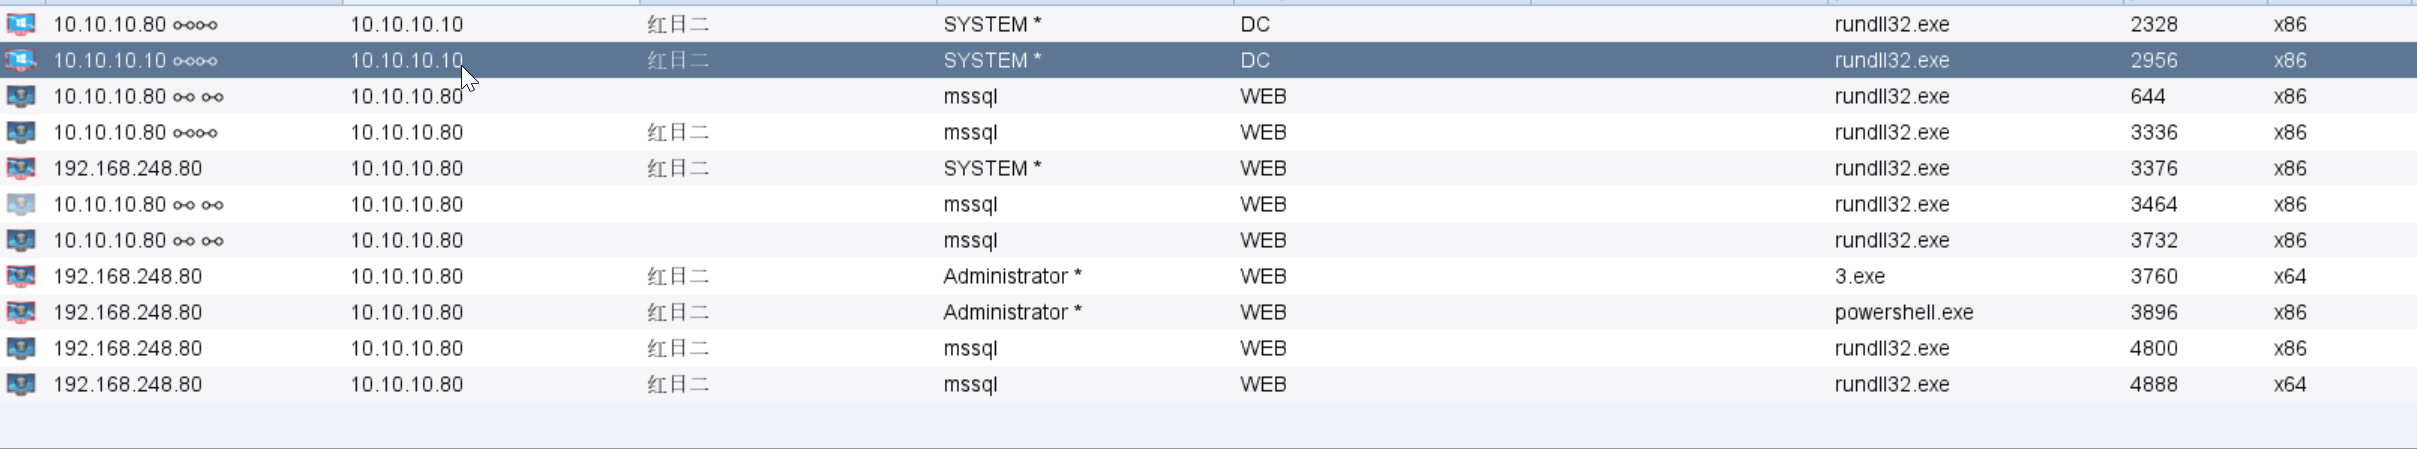
Task: Click the Administrator beacon icon running 3.exe
Action: coord(20,276)
